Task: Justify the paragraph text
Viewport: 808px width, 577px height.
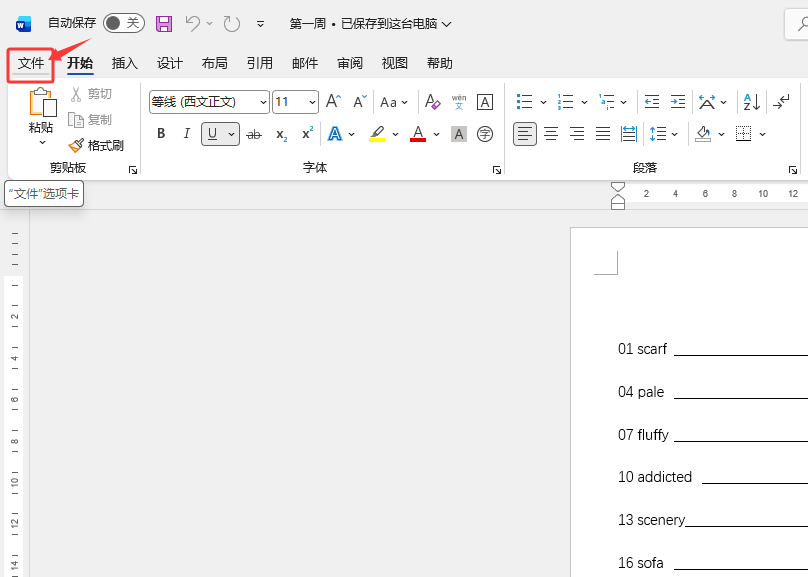Action: point(602,134)
